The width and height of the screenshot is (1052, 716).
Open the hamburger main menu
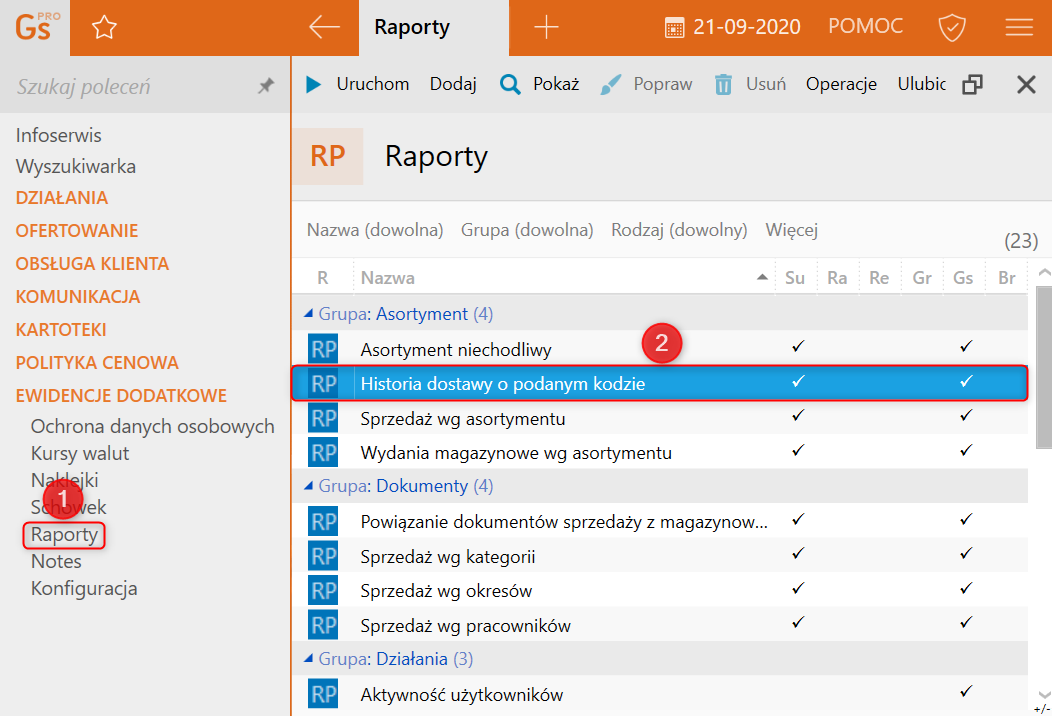click(1019, 28)
